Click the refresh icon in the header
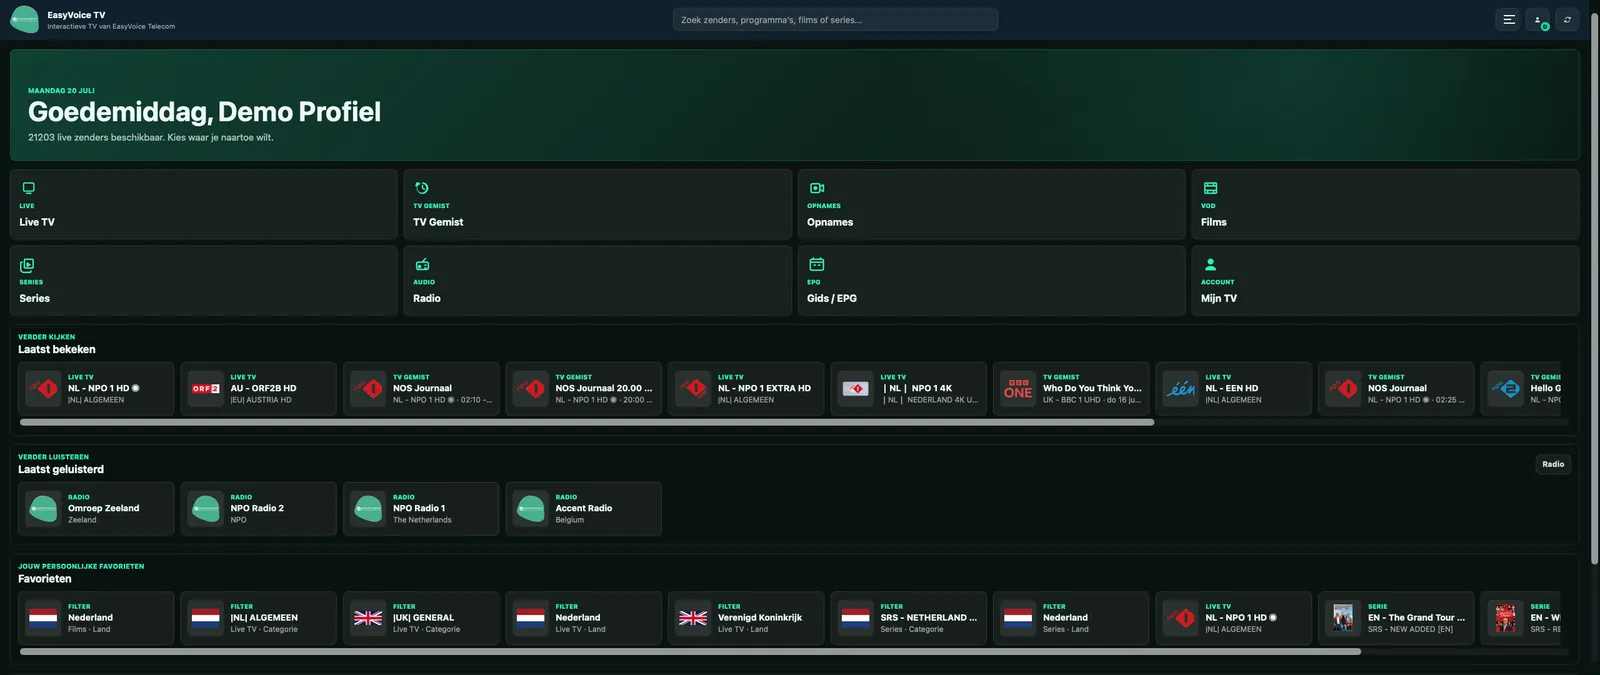The height and width of the screenshot is (675, 1600). point(1567,20)
